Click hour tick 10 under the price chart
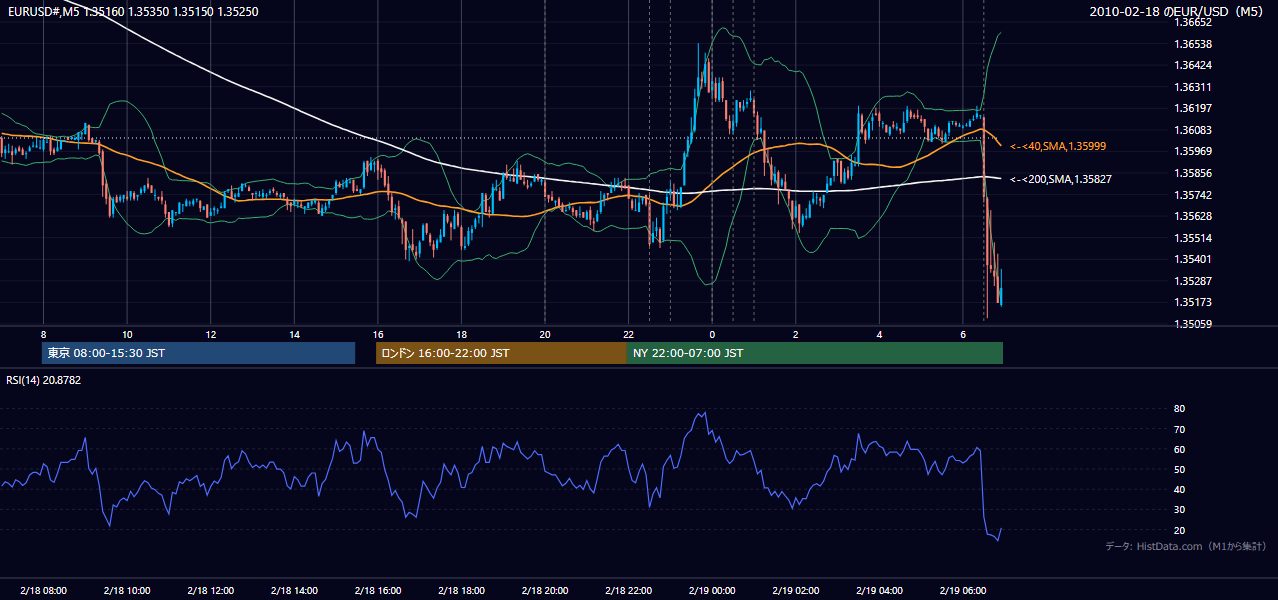Viewport: 1278px width, 600px height. click(127, 334)
